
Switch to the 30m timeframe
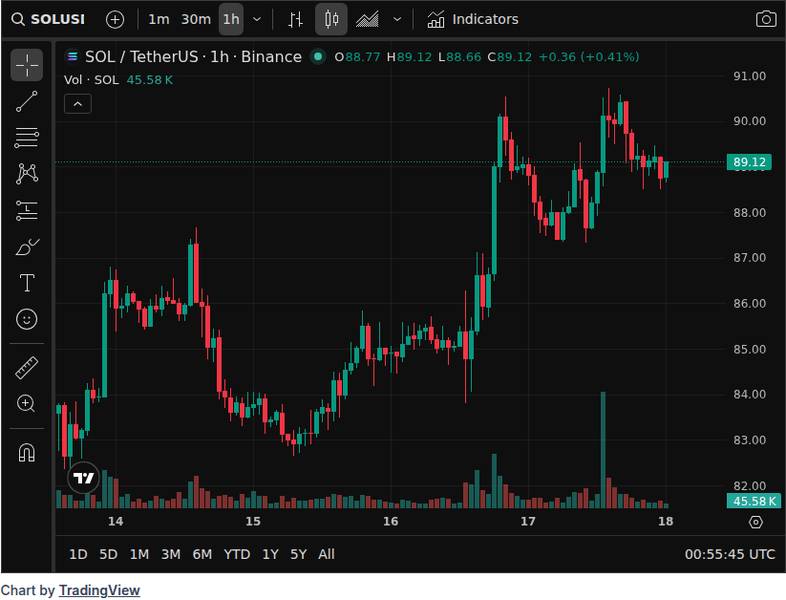195,20
